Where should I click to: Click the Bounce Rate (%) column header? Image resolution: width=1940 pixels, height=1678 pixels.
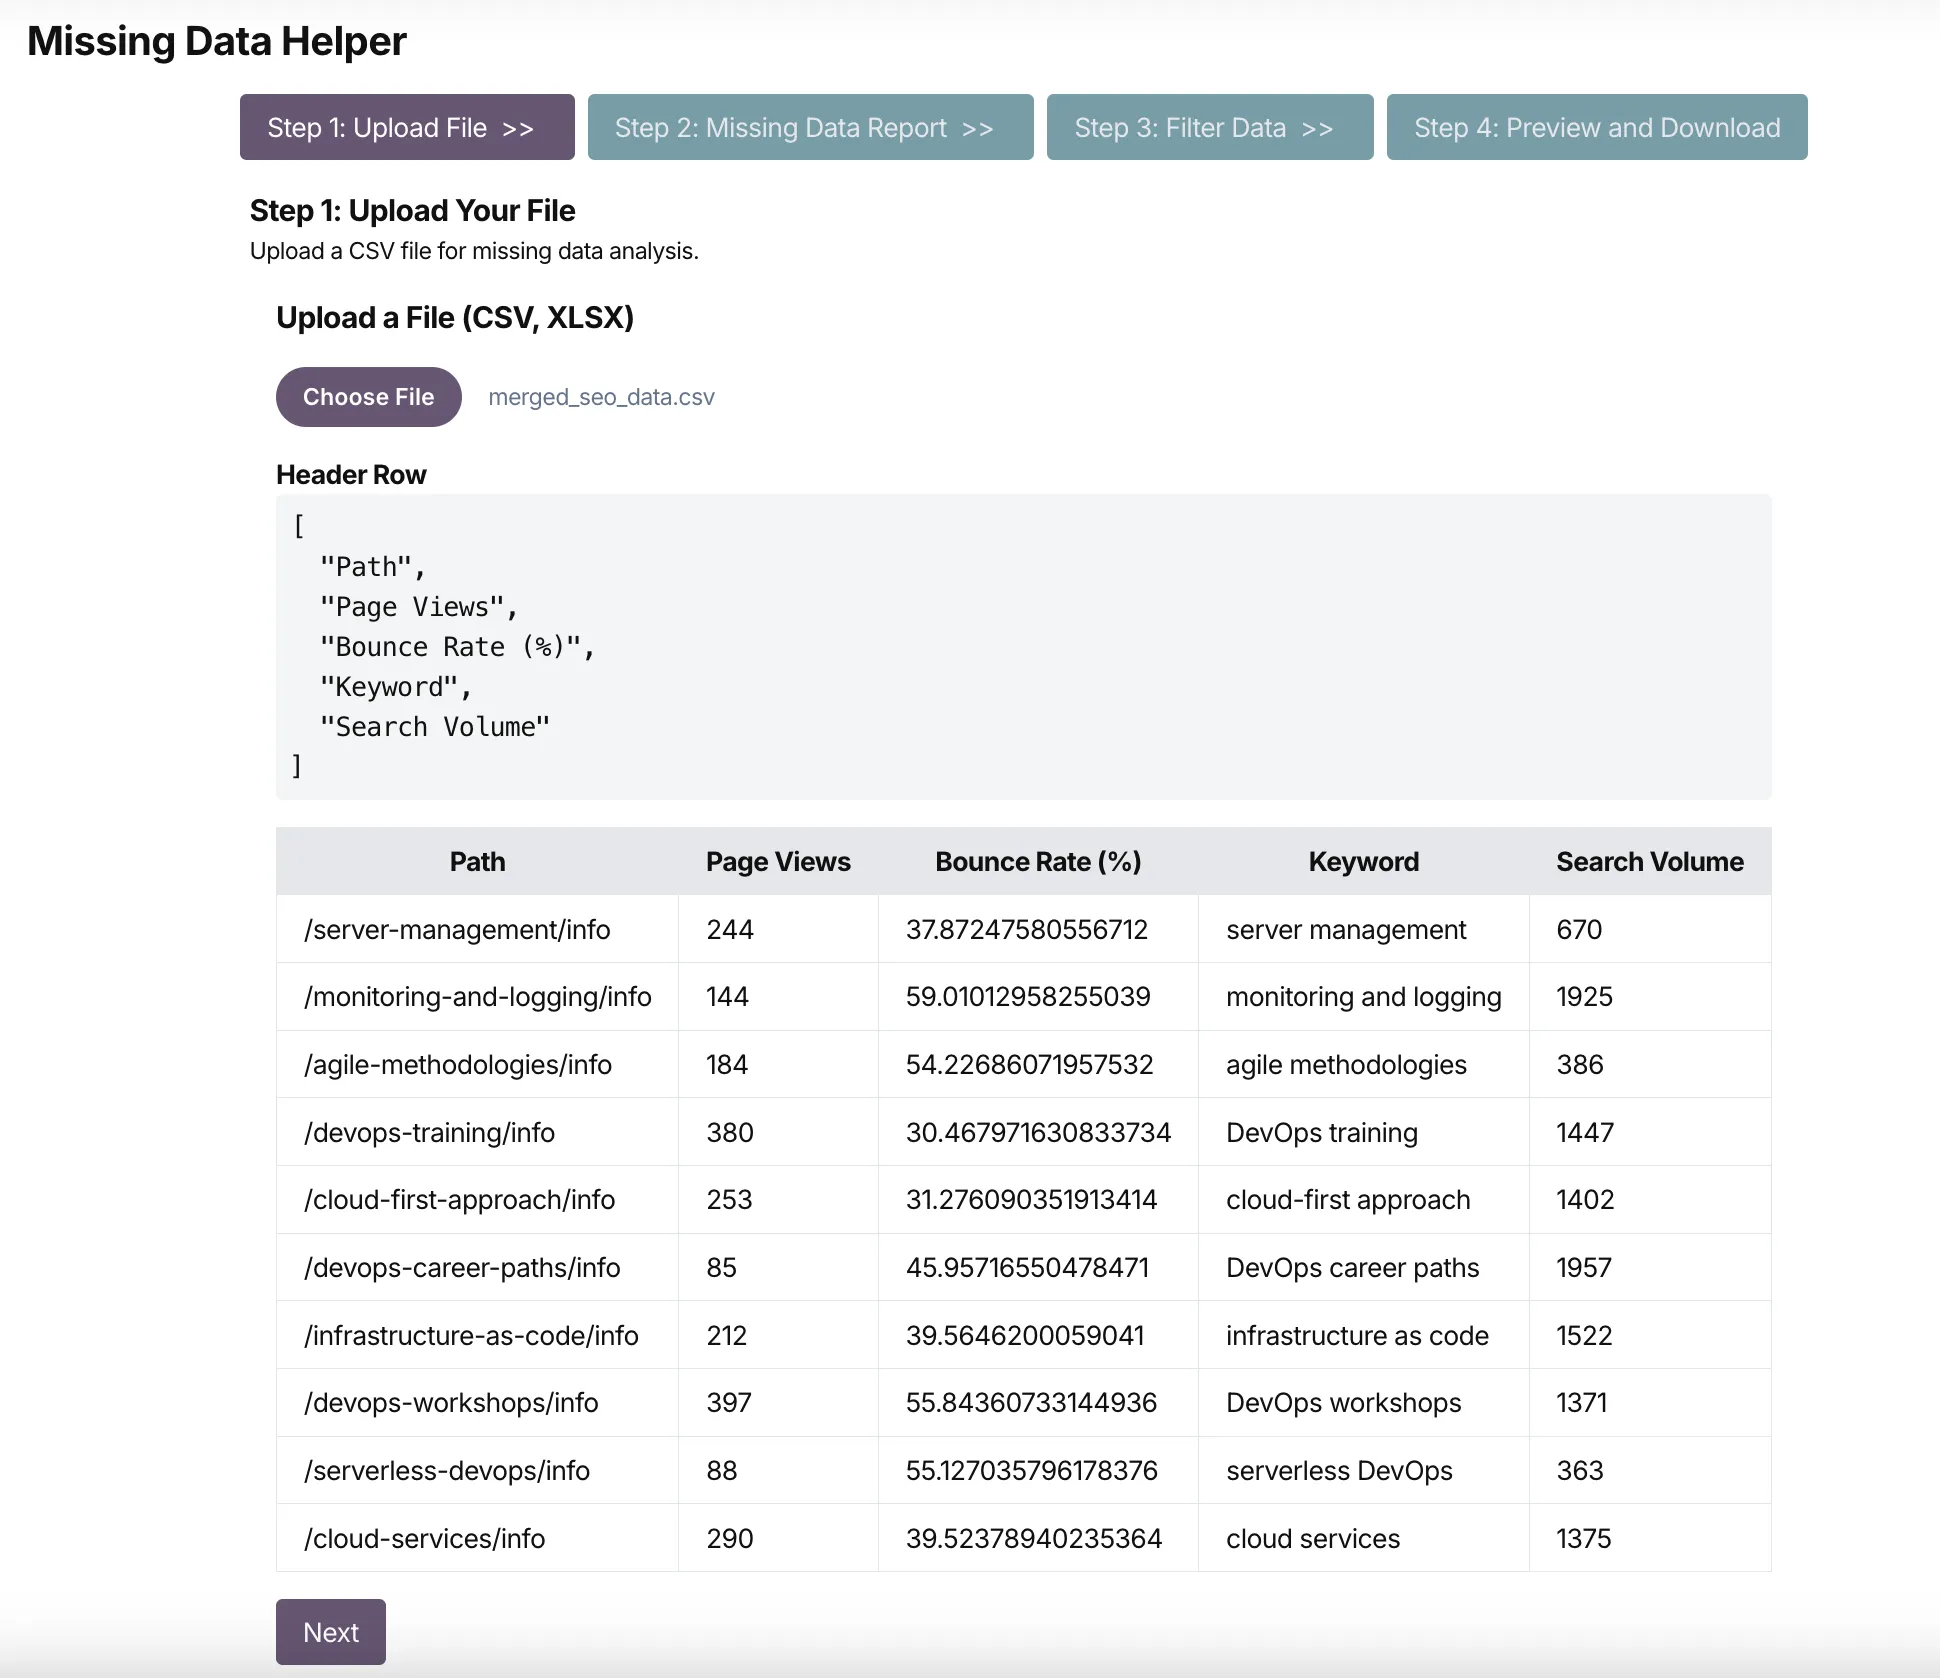(1038, 861)
